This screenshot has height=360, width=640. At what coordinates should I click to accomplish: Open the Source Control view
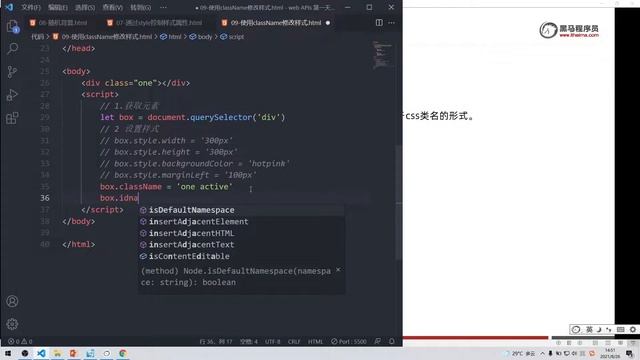coord(12,72)
